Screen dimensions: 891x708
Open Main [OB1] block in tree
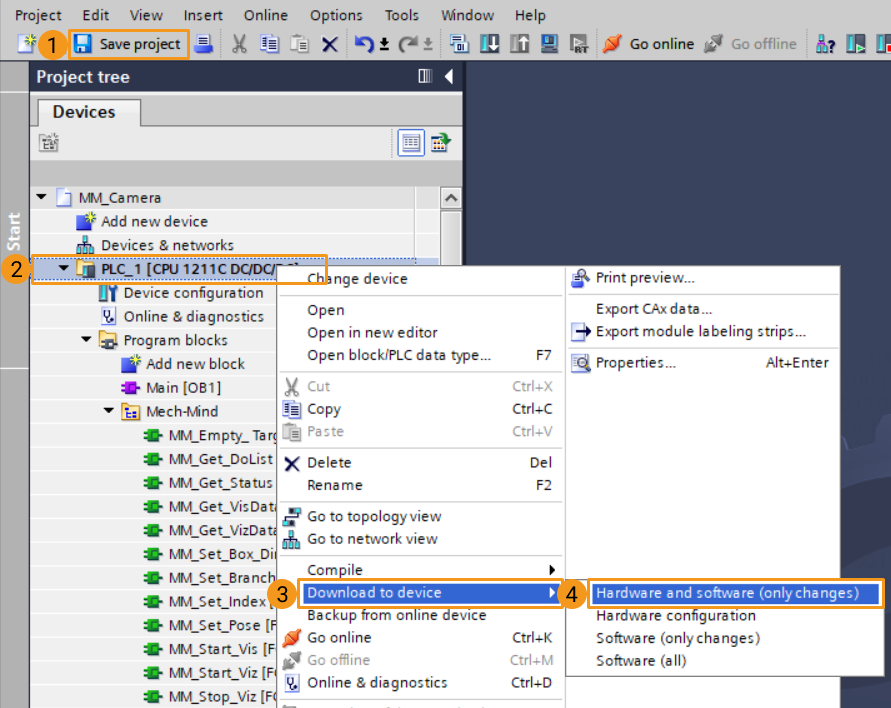pyautogui.click(x=184, y=387)
